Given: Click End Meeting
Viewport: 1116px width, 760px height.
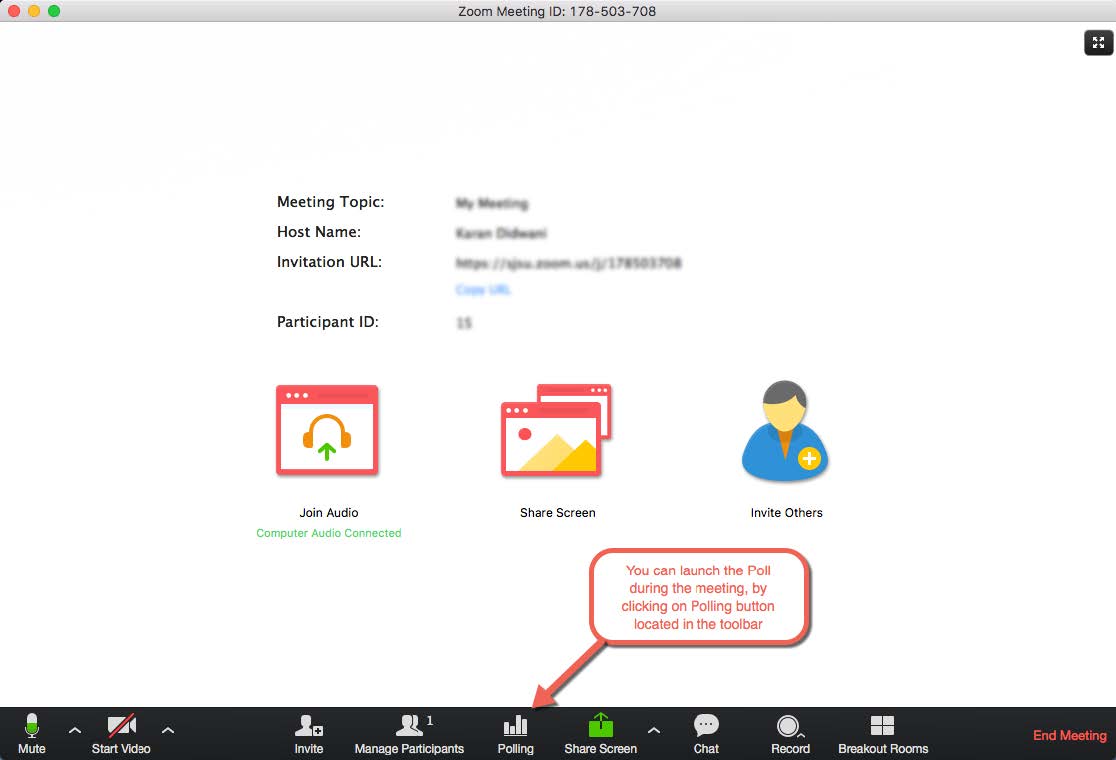Looking at the screenshot, I should click(1069, 735).
